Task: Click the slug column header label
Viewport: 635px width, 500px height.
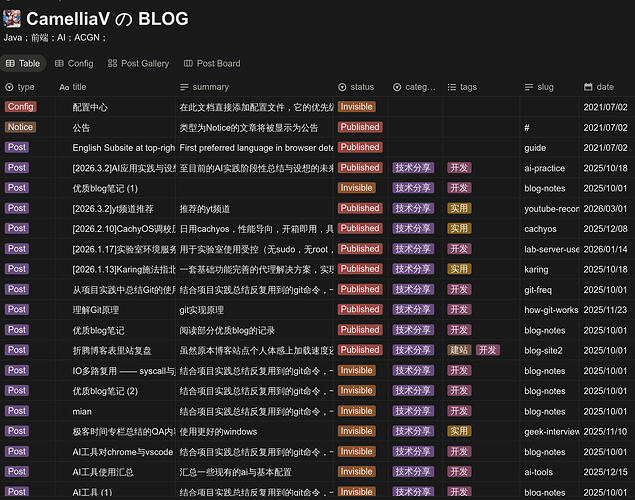Action: 545,87
